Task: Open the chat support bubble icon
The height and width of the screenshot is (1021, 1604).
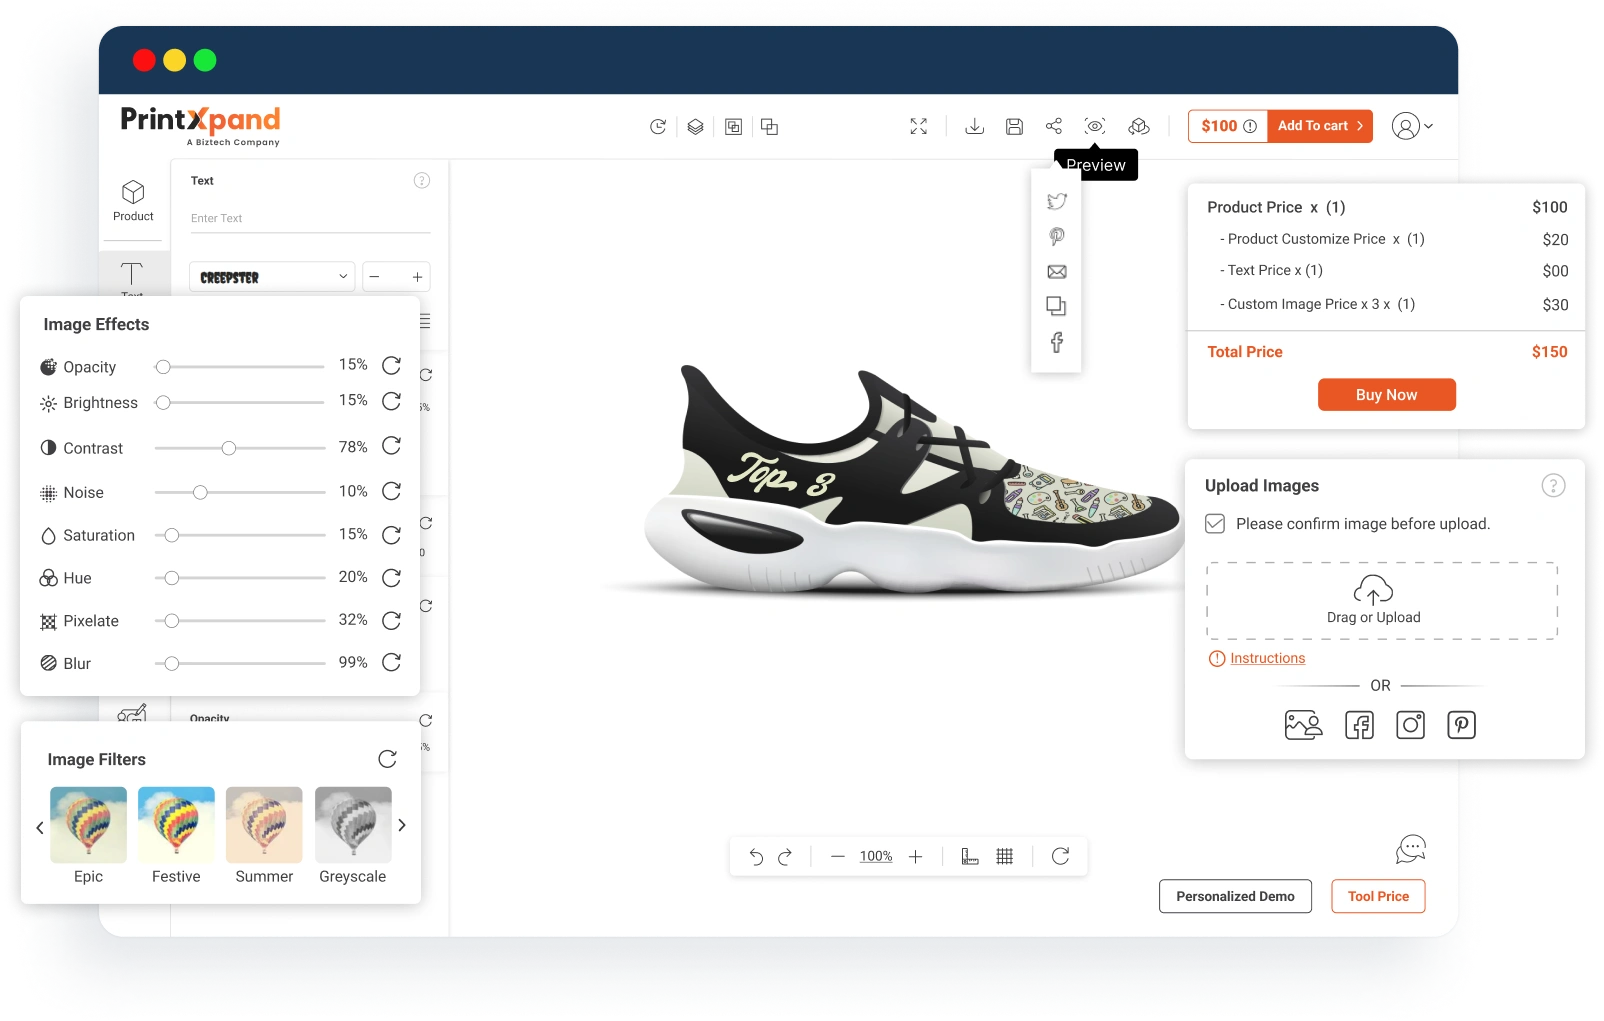Action: tap(1410, 850)
